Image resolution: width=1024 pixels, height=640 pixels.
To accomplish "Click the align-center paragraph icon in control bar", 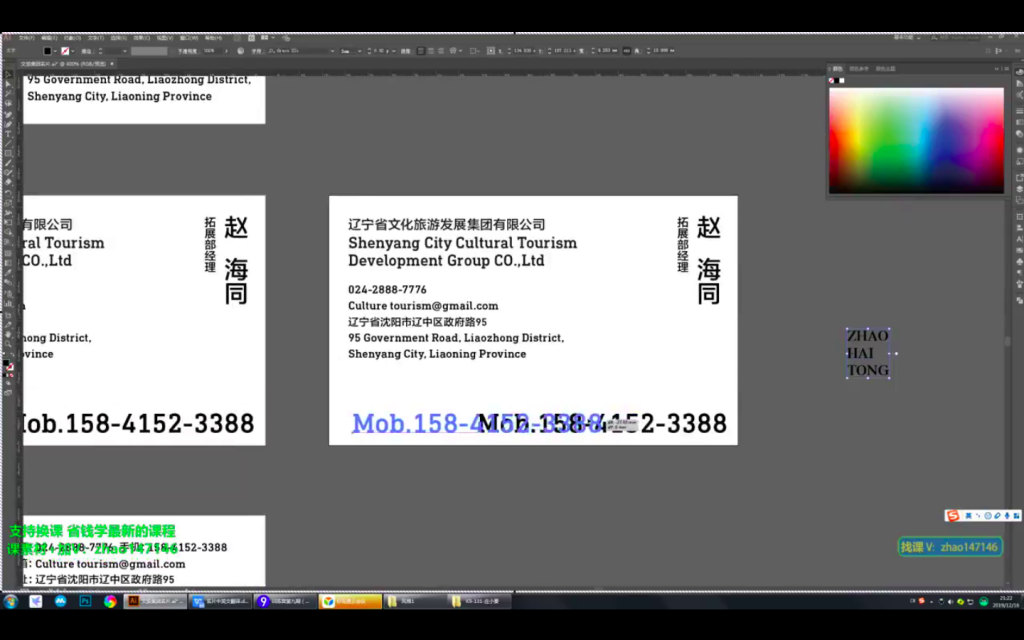I will pos(430,49).
